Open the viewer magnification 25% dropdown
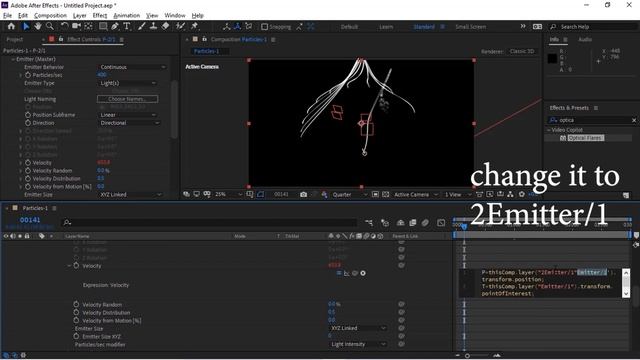Screen dimensions: 640x360 229,195
